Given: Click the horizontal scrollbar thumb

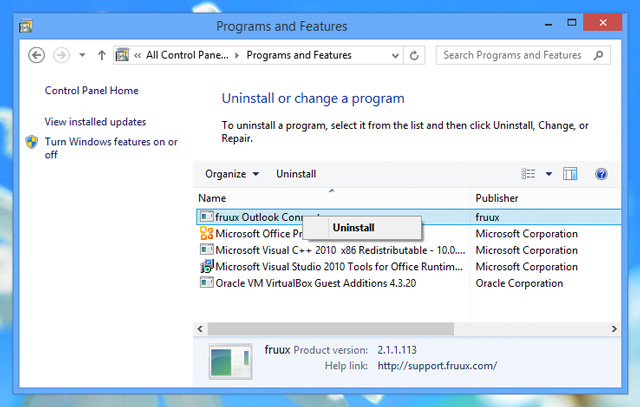Looking at the screenshot, I should [331, 329].
